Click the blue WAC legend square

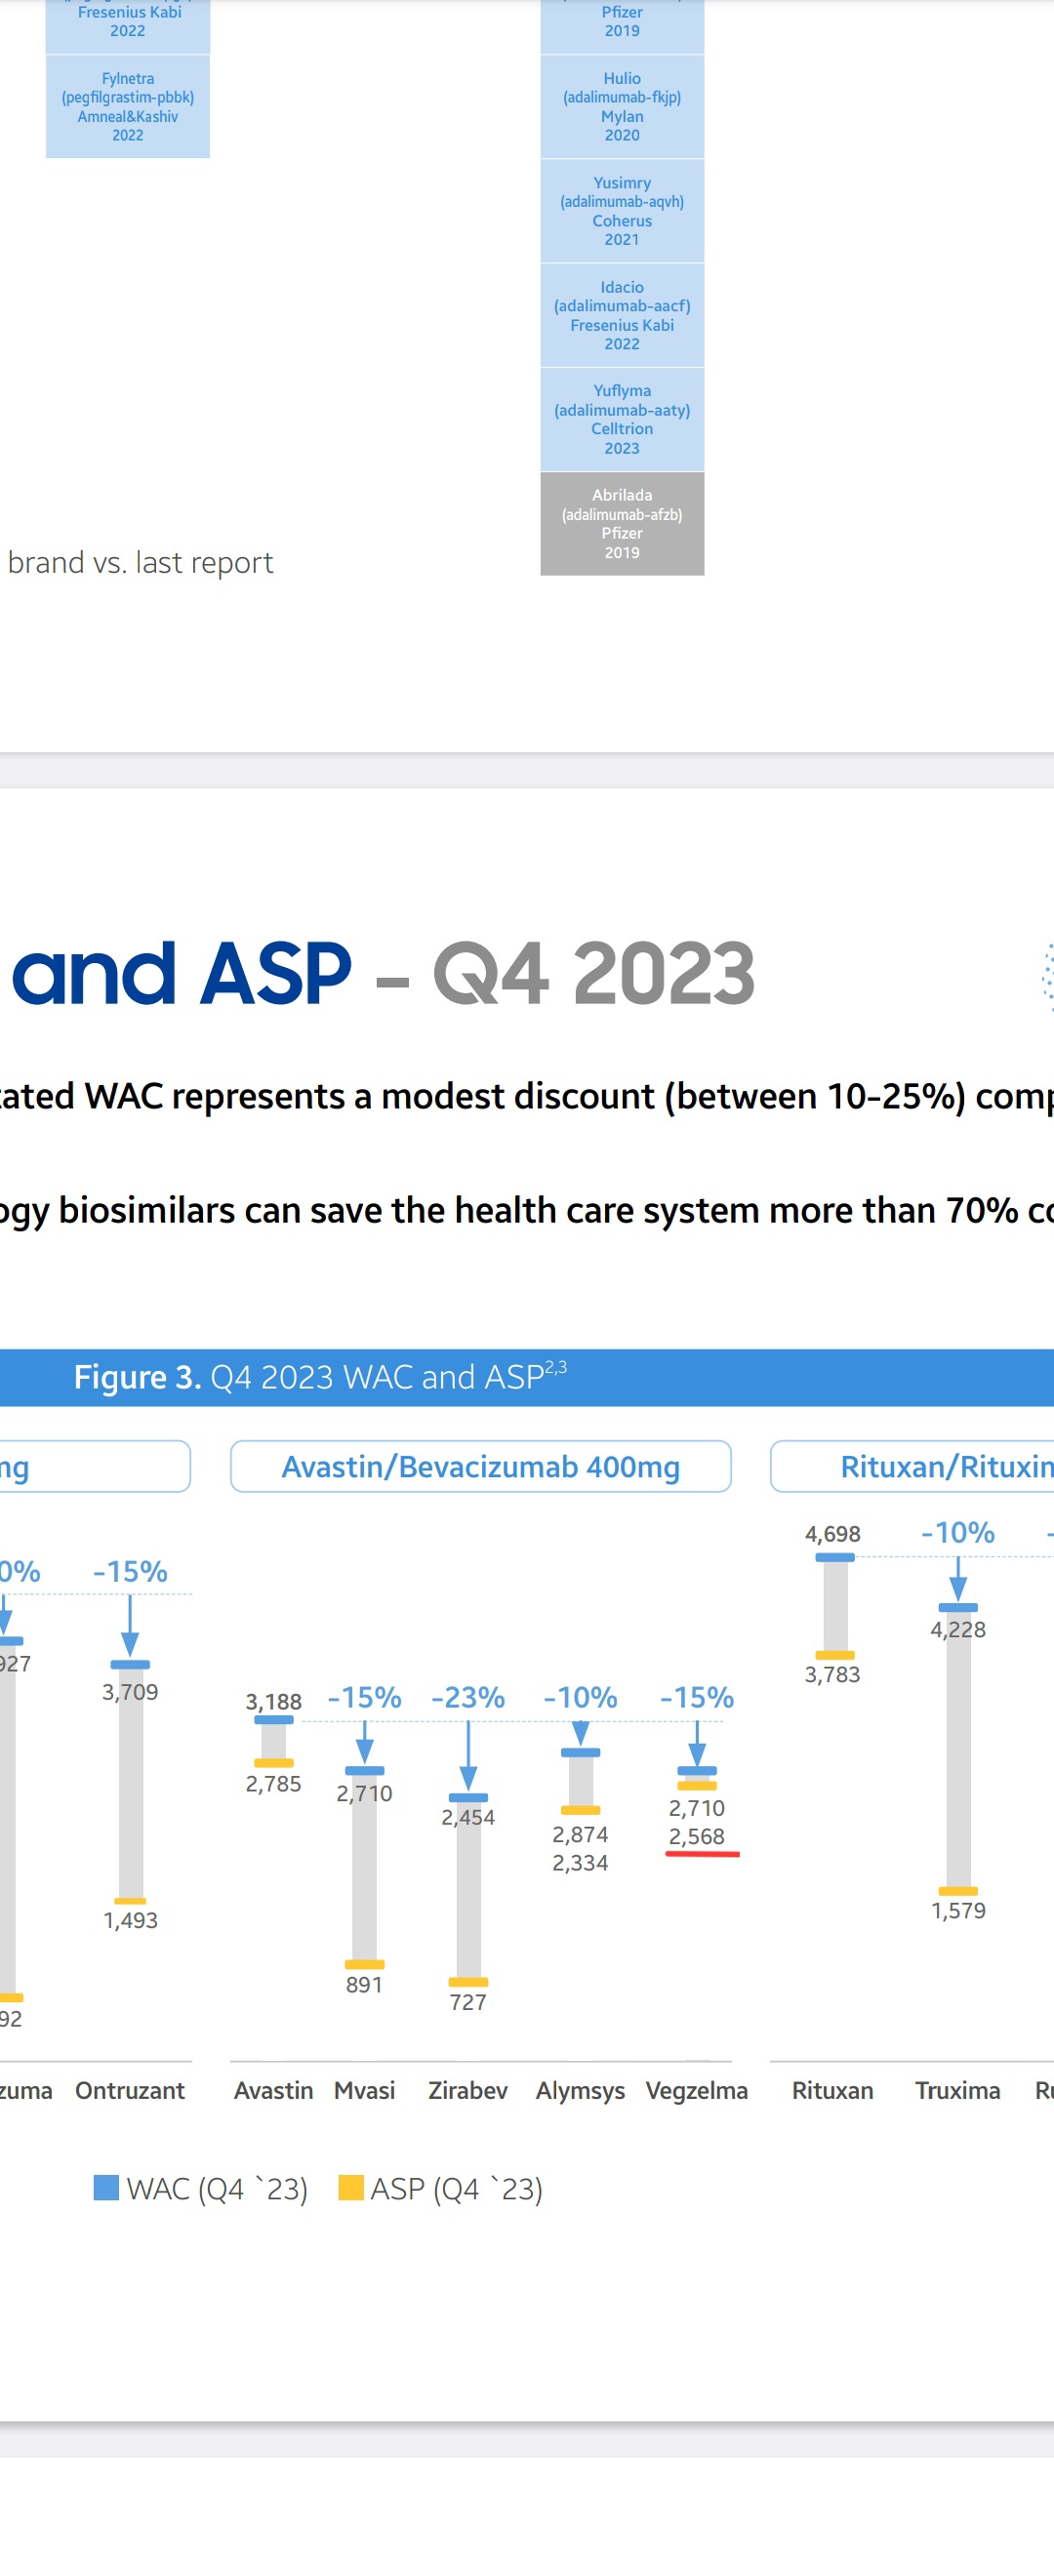tap(106, 2187)
